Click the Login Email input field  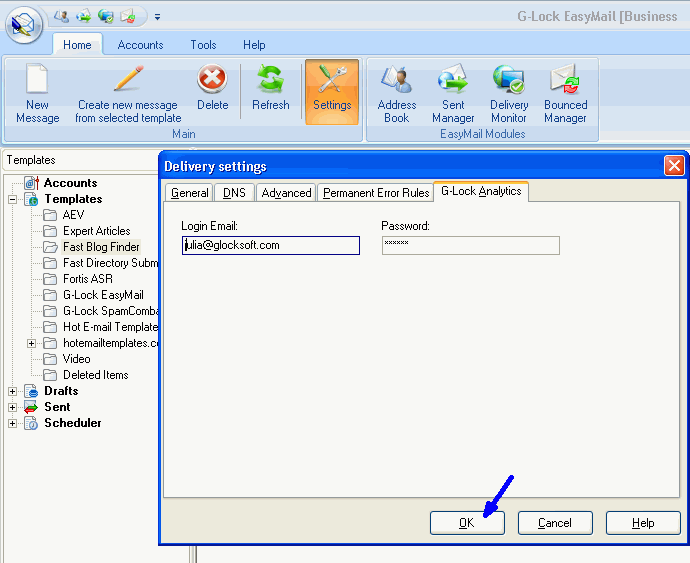[x=271, y=245]
